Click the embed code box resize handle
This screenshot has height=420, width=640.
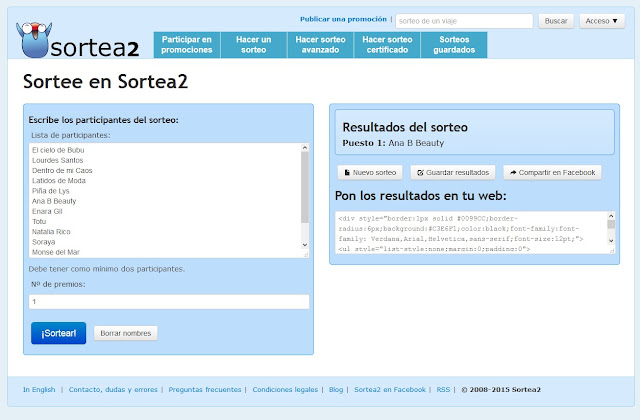point(612,251)
